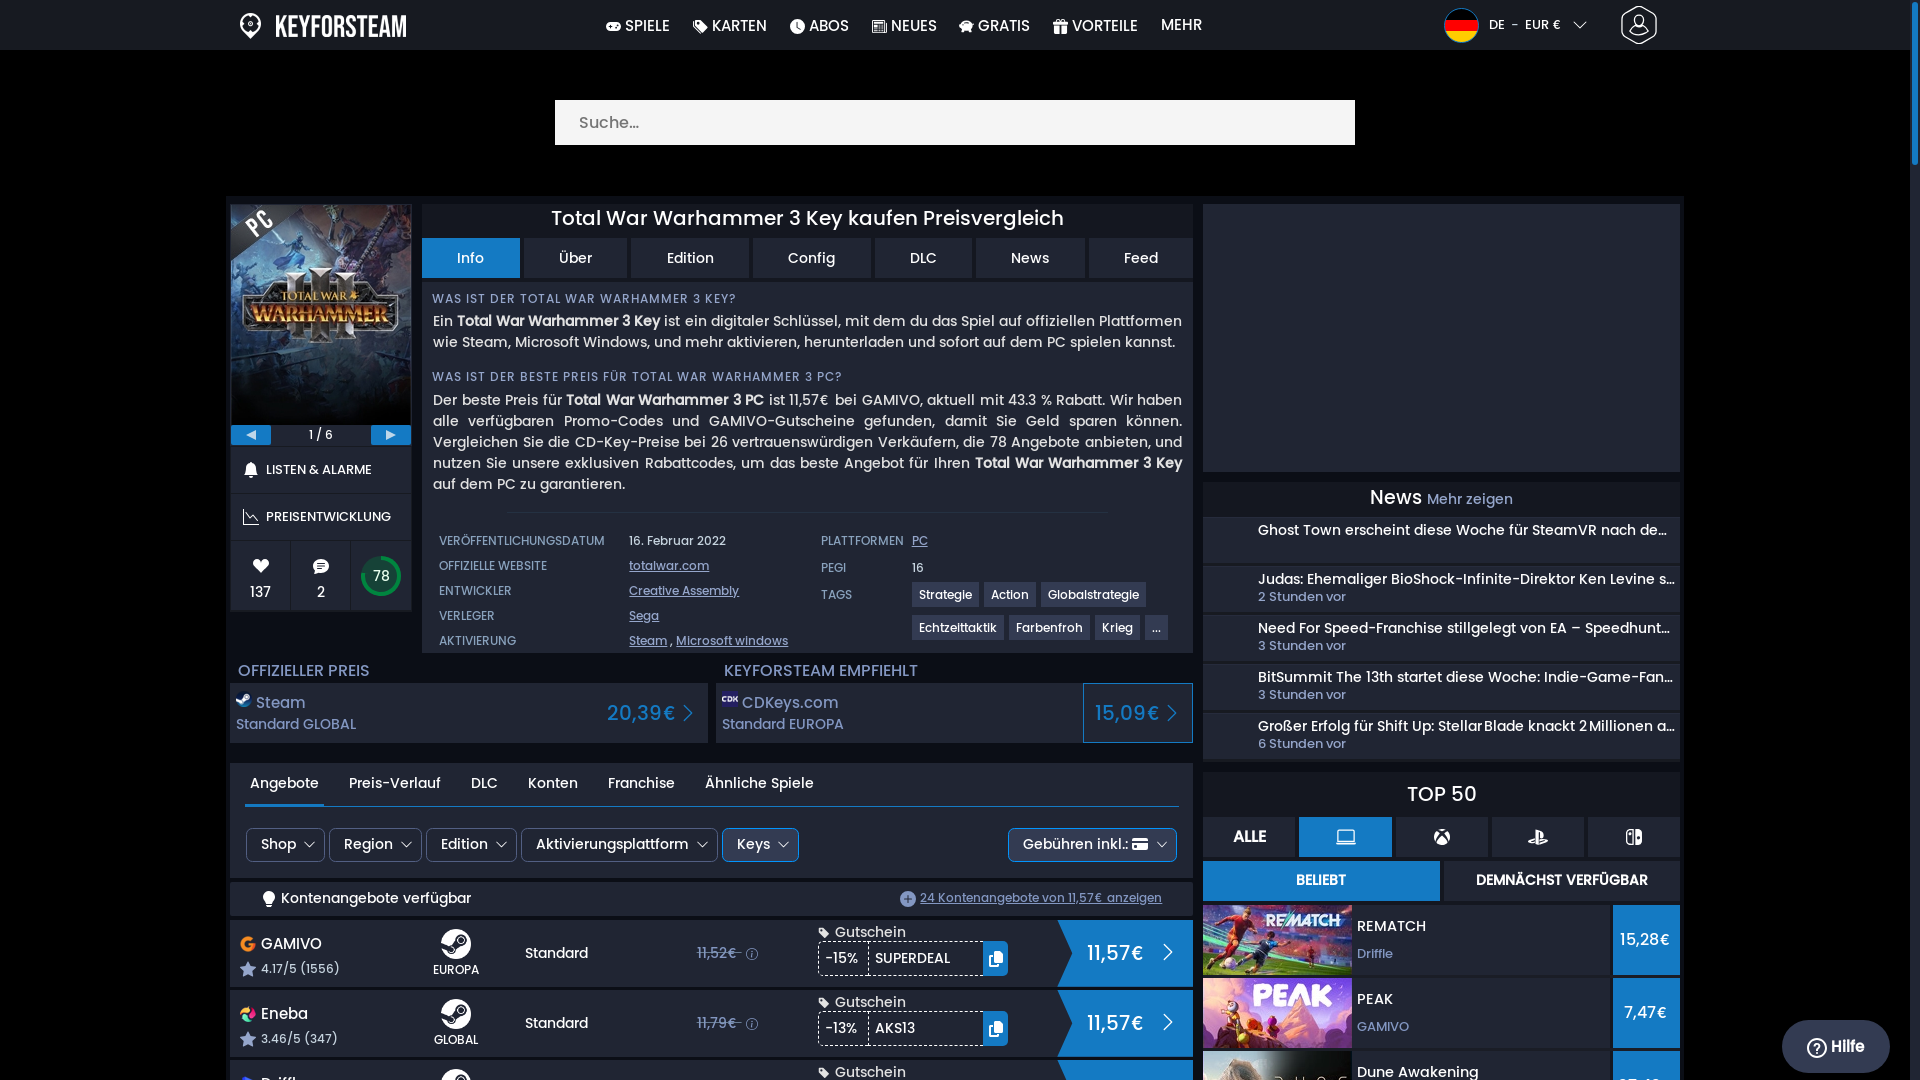Screen dimensions: 1920x1080
Task: Open the user account profile icon
Action: (1638, 25)
